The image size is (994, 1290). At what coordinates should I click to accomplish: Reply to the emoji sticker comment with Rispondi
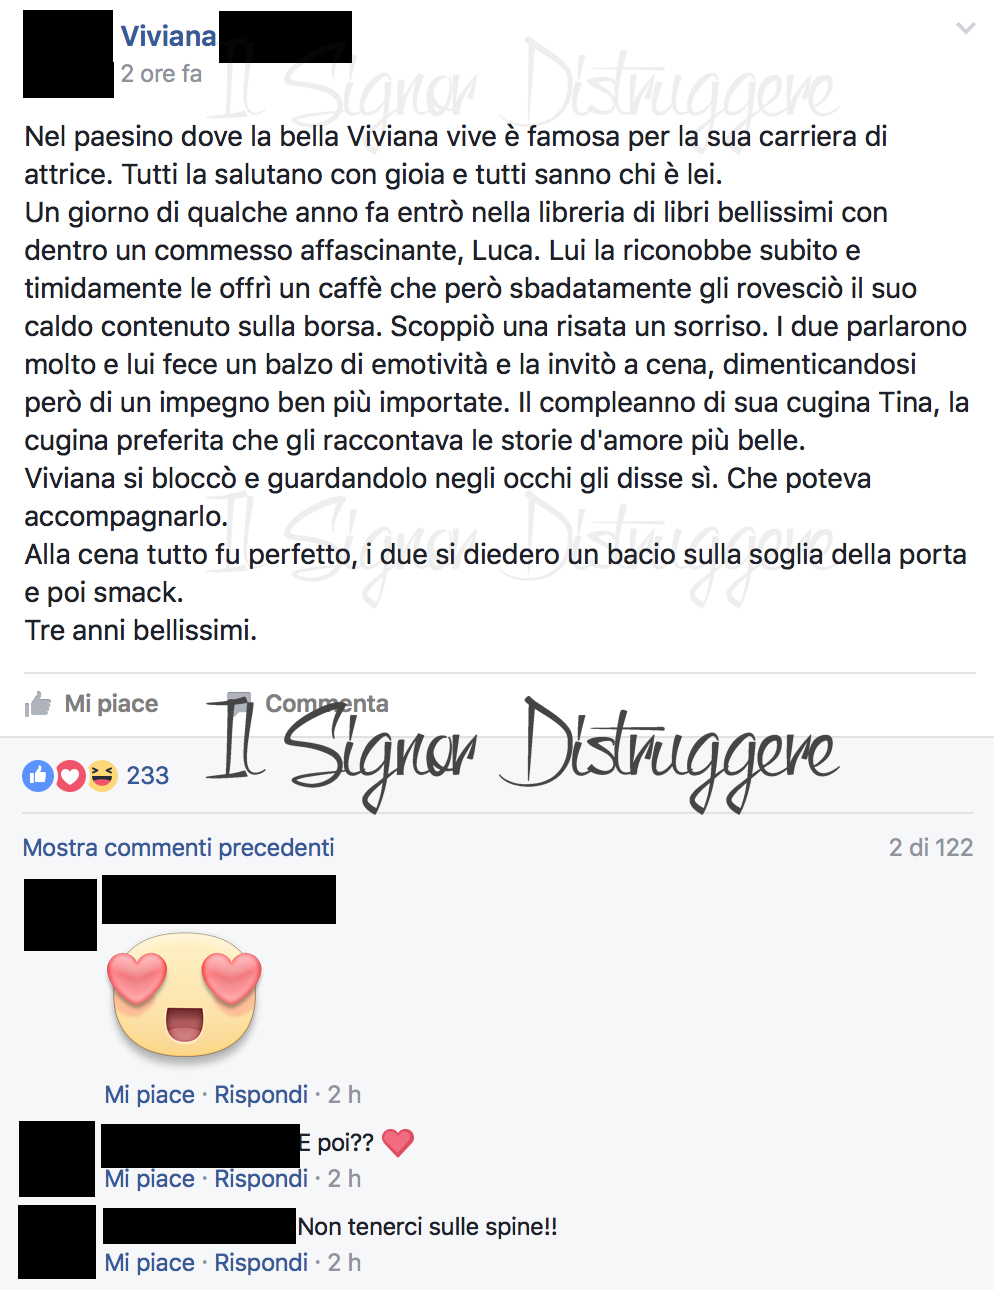(x=261, y=1095)
